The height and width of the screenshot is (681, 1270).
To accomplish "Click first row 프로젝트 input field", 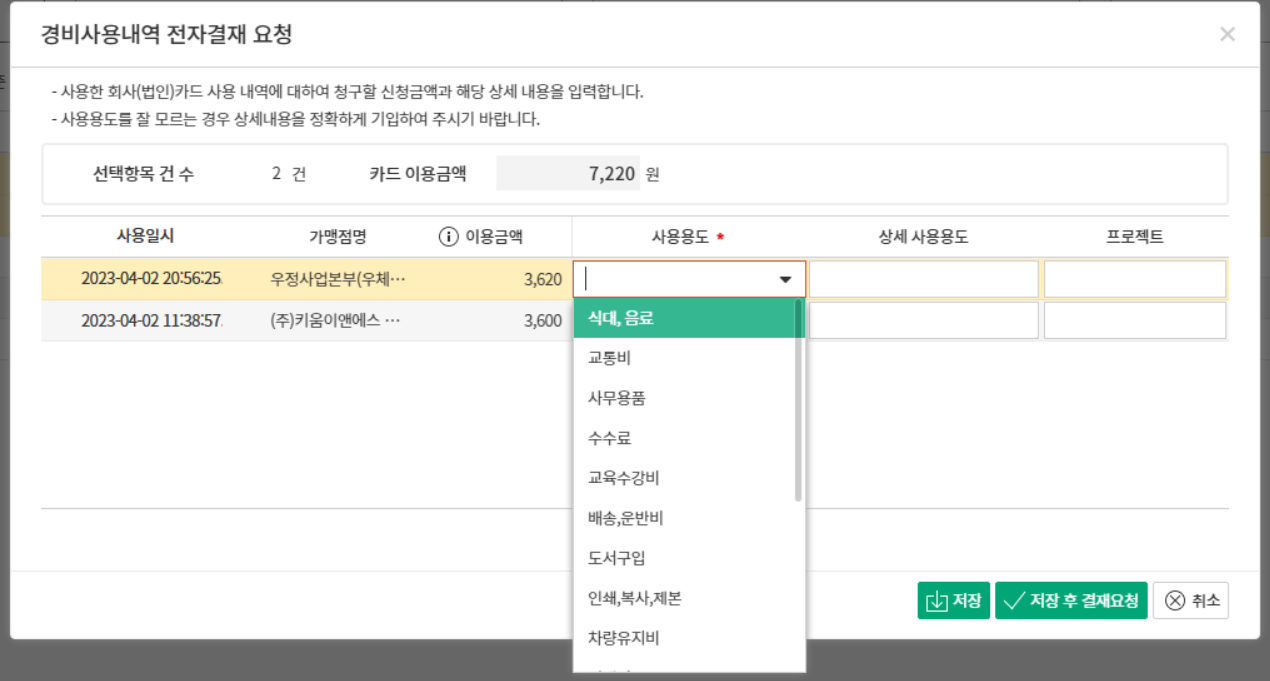I will 1135,280.
